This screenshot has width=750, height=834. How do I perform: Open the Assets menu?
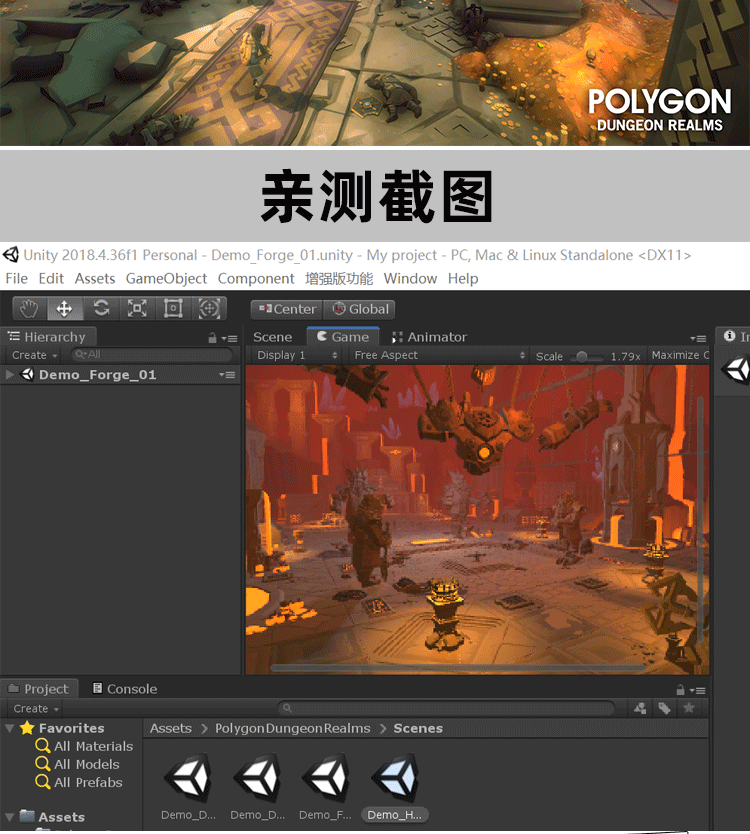pyautogui.click(x=95, y=278)
